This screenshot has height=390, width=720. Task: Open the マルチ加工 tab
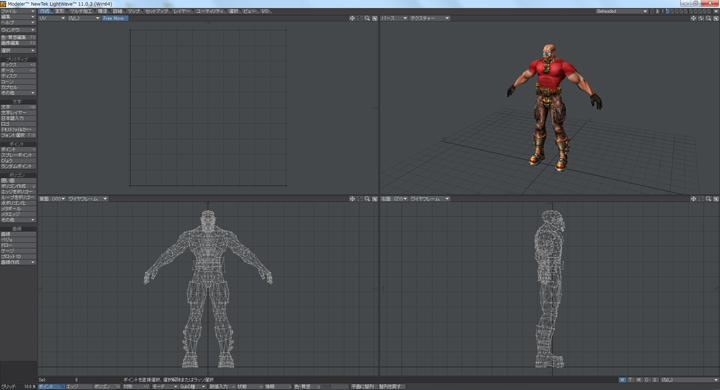coord(81,11)
